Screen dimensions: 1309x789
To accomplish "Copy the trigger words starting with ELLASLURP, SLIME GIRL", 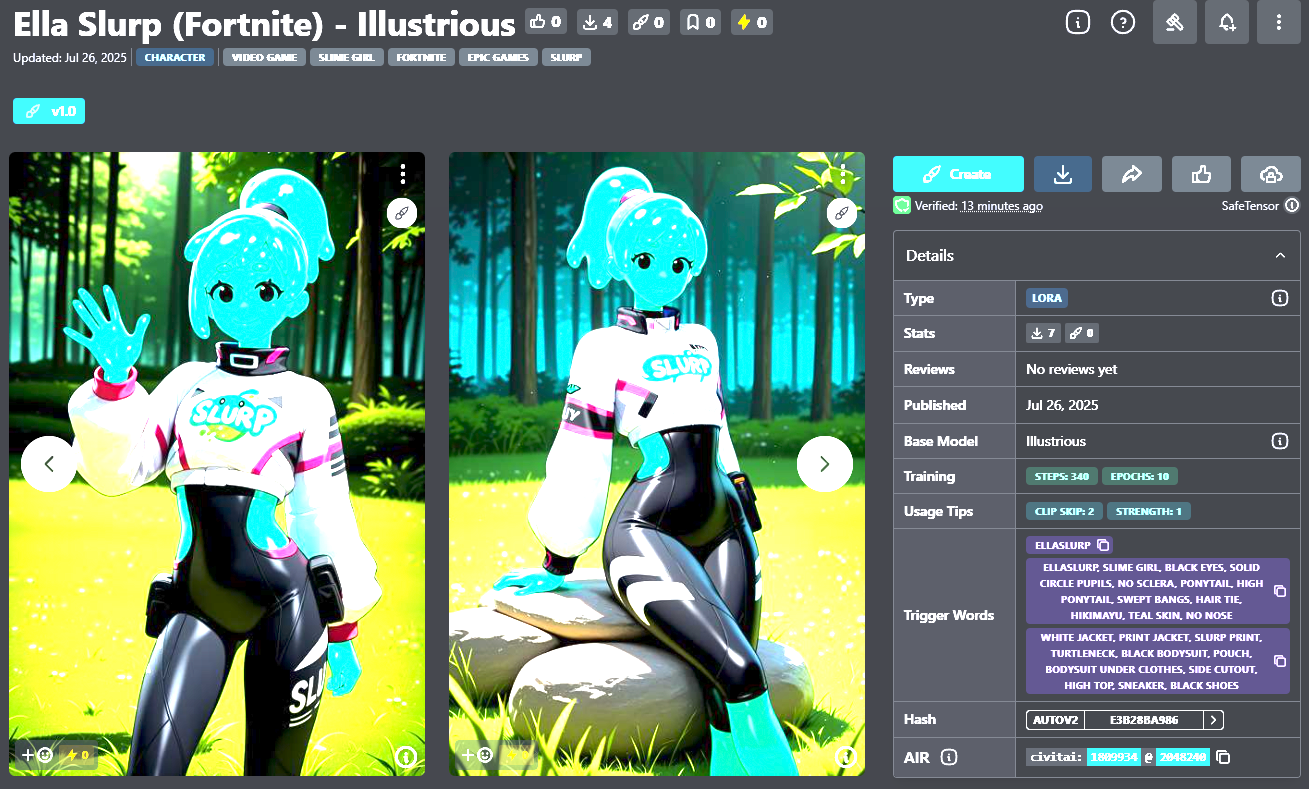I will pyautogui.click(x=1279, y=591).
